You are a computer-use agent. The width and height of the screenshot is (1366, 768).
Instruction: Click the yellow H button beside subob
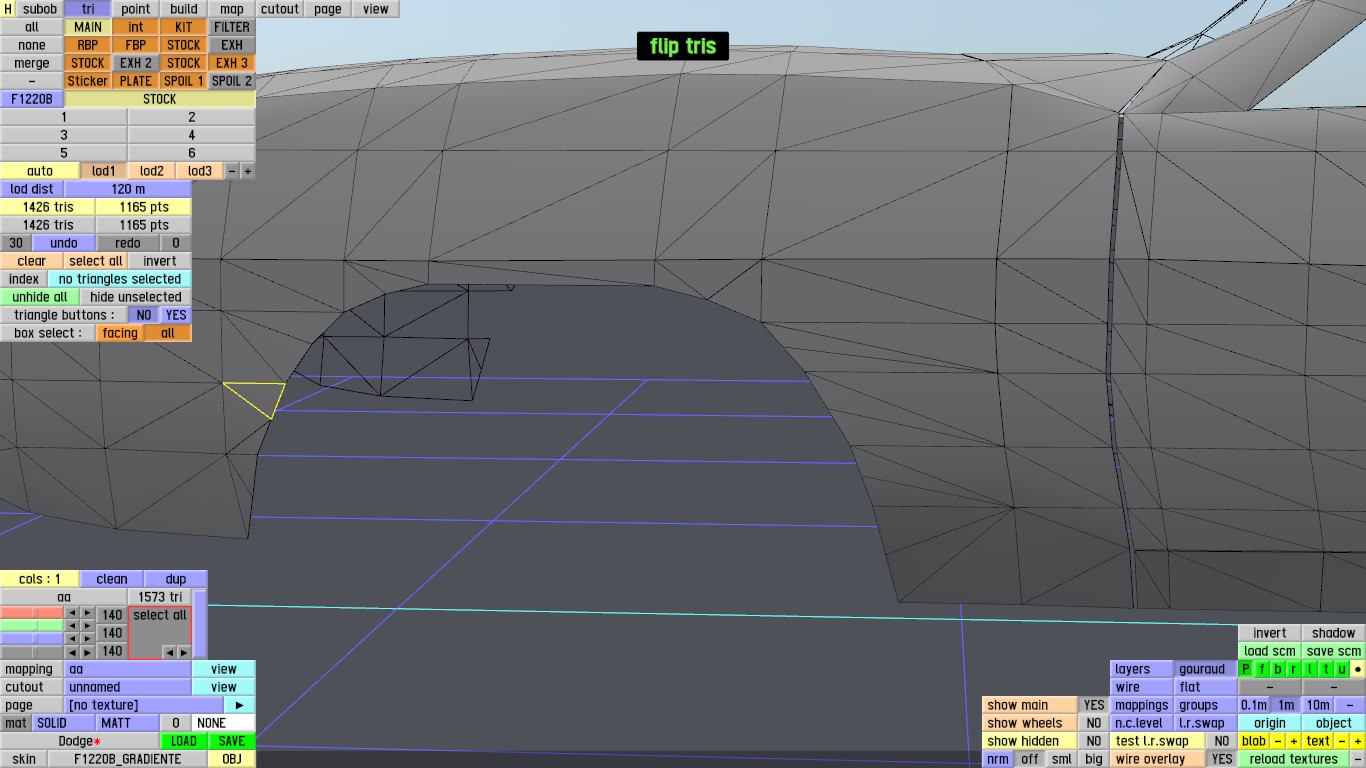8,9
